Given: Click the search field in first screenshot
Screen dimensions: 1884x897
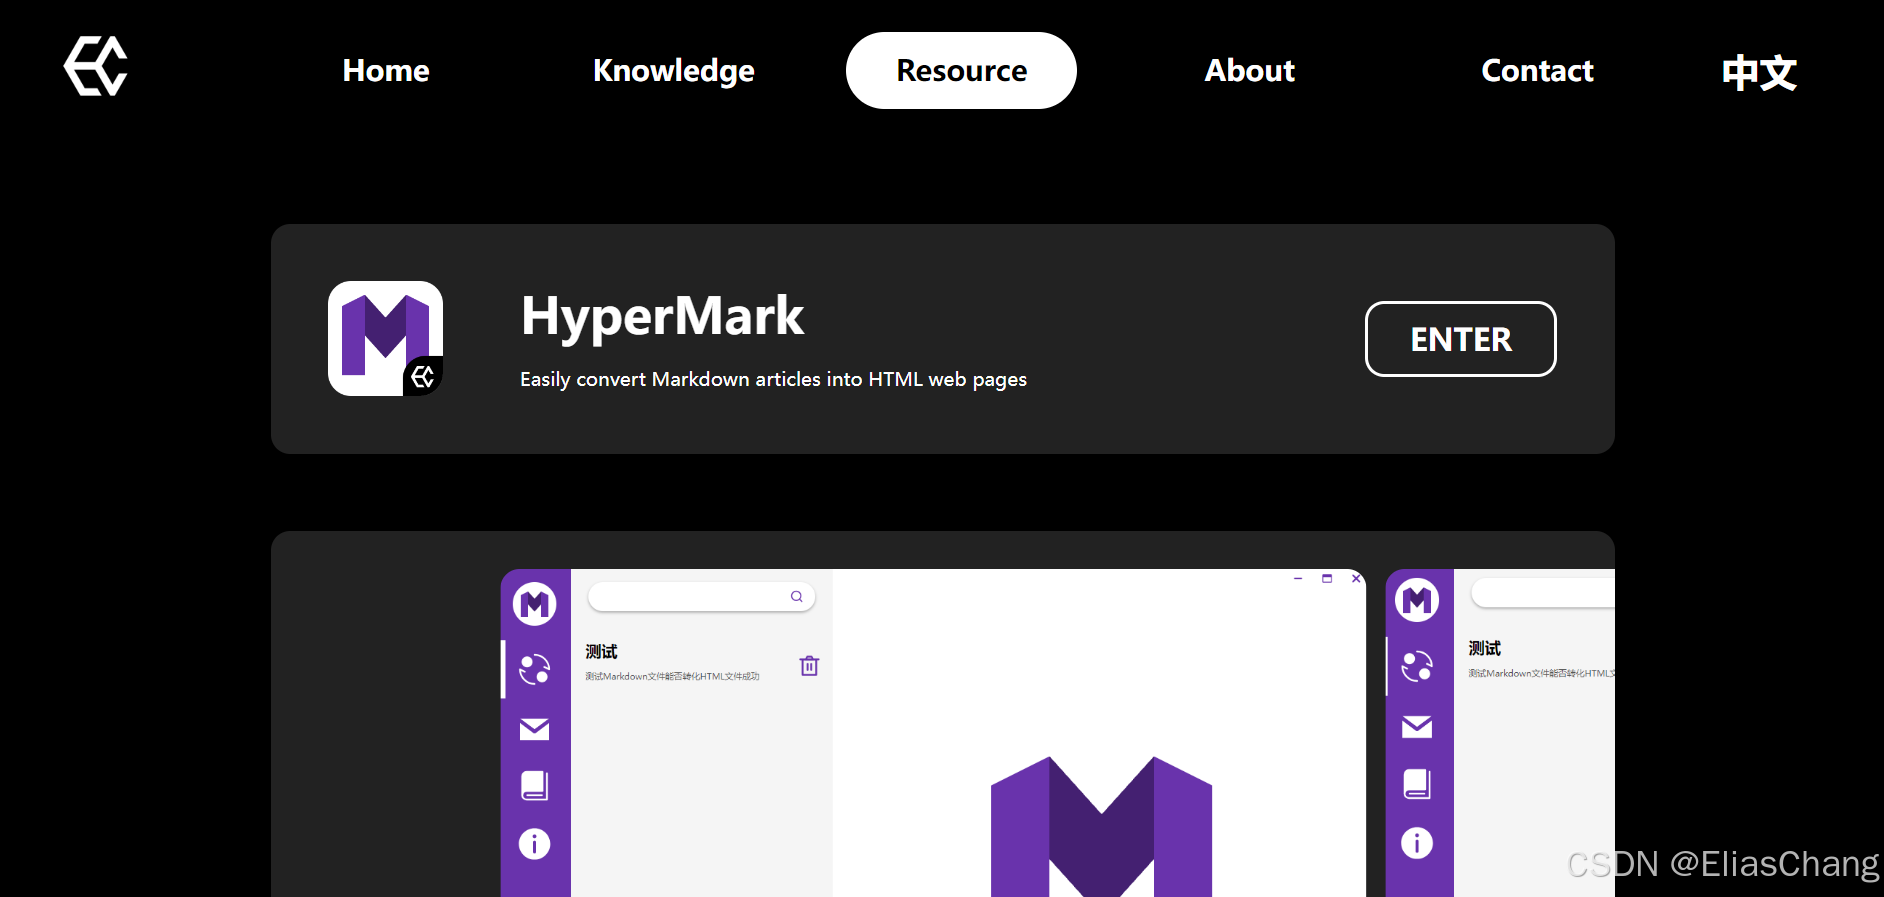Looking at the screenshot, I should (702, 597).
